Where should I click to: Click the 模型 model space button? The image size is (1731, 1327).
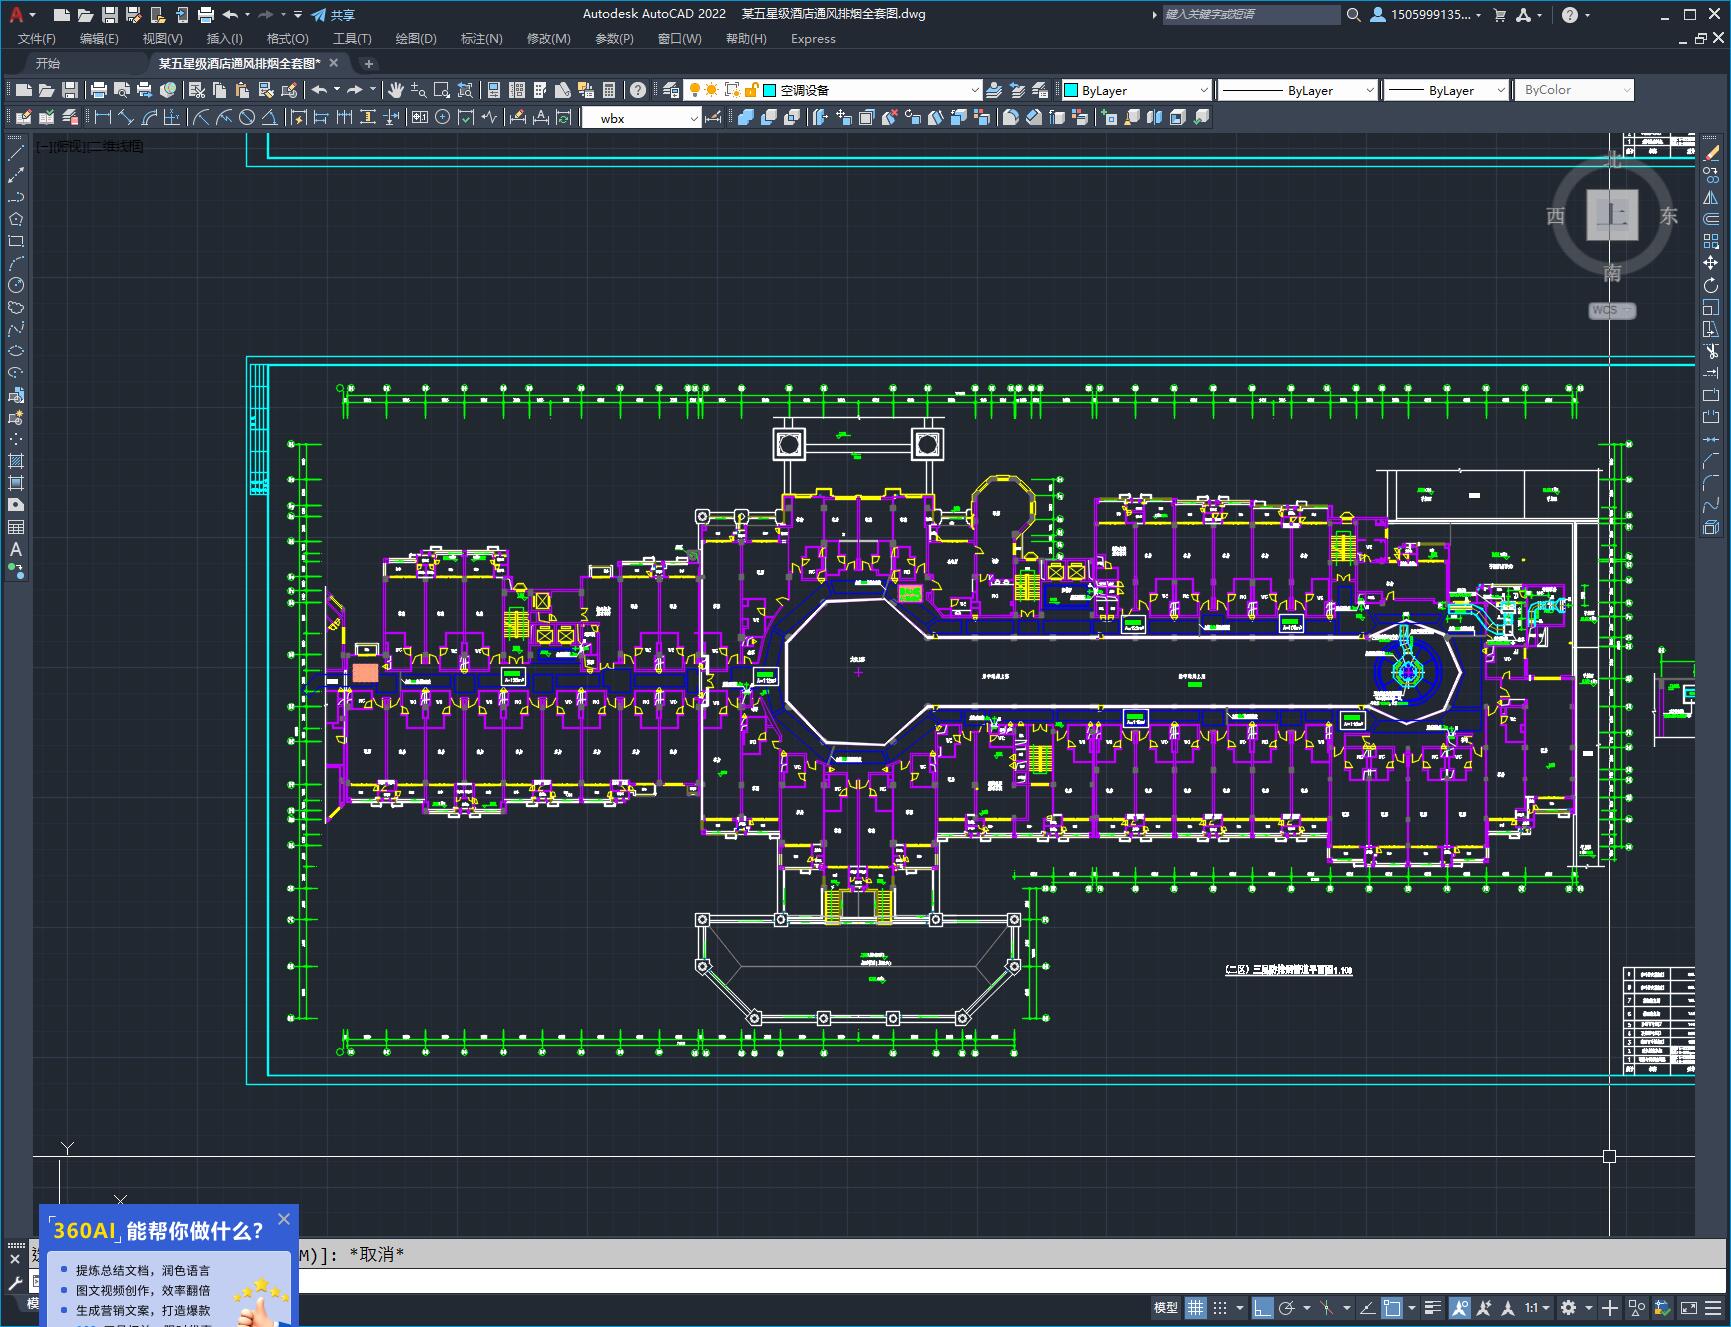[1165, 1307]
